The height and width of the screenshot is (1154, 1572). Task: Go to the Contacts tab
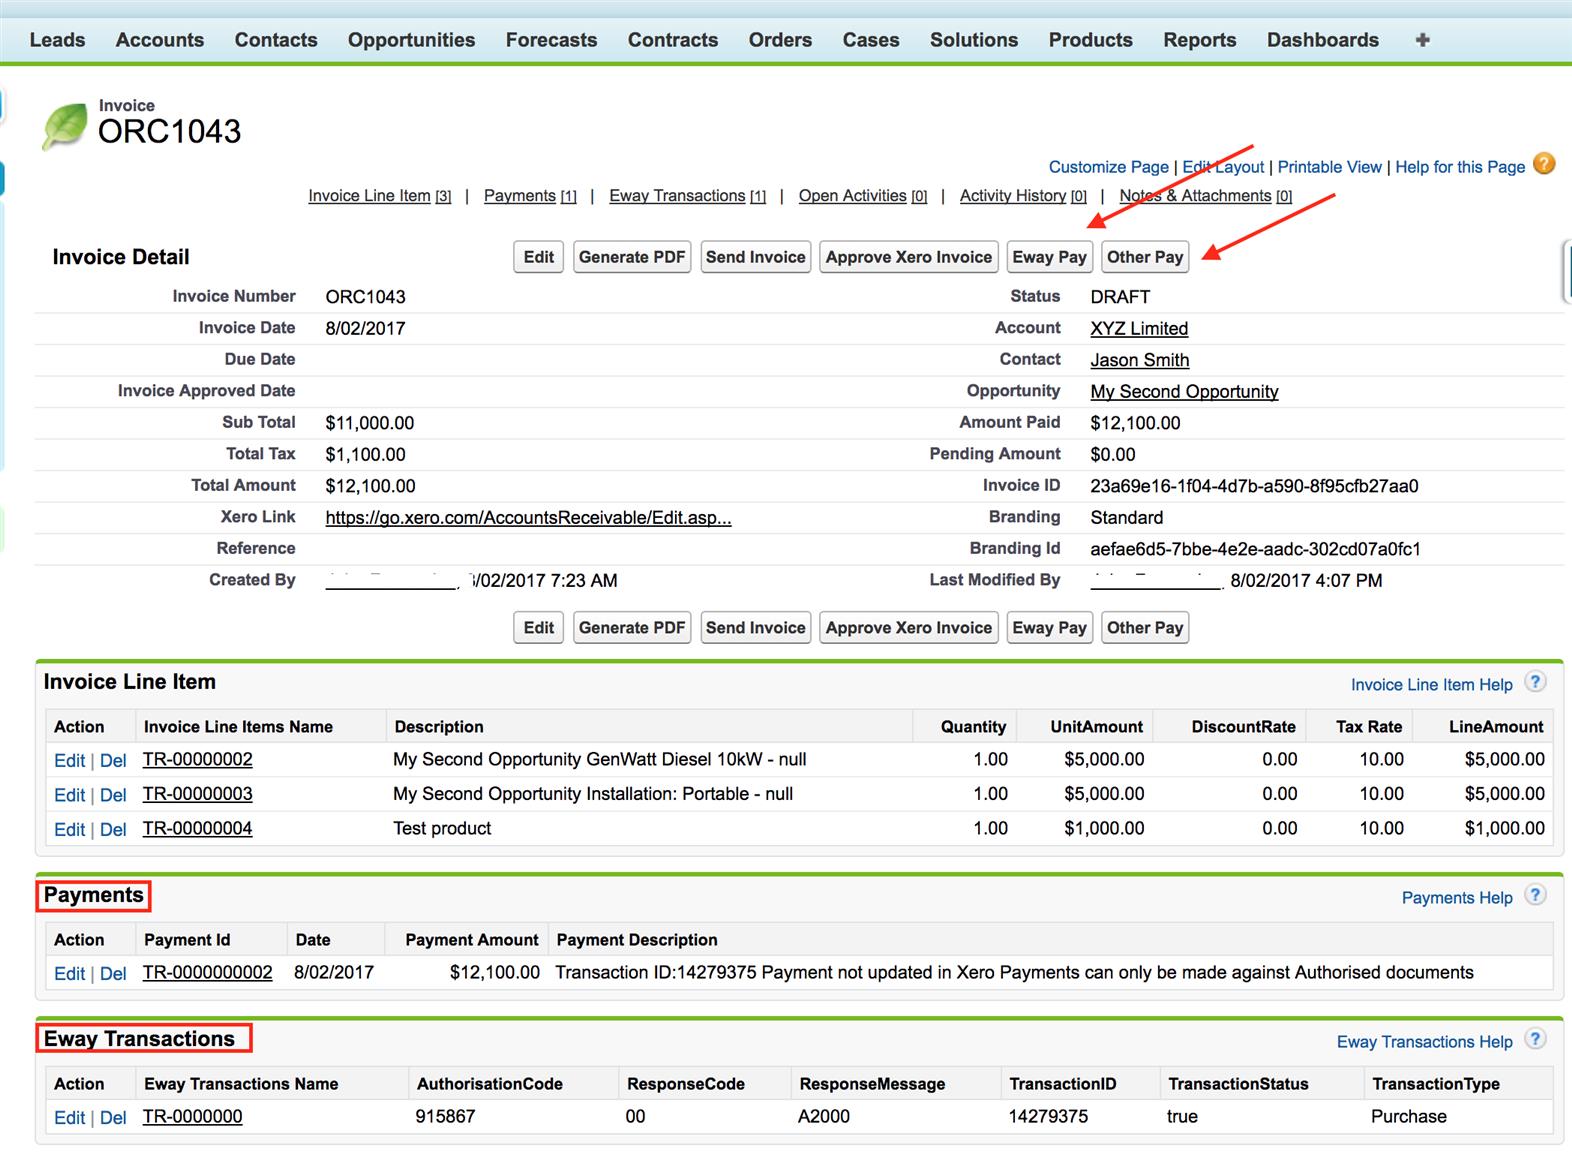tap(276, 40)
